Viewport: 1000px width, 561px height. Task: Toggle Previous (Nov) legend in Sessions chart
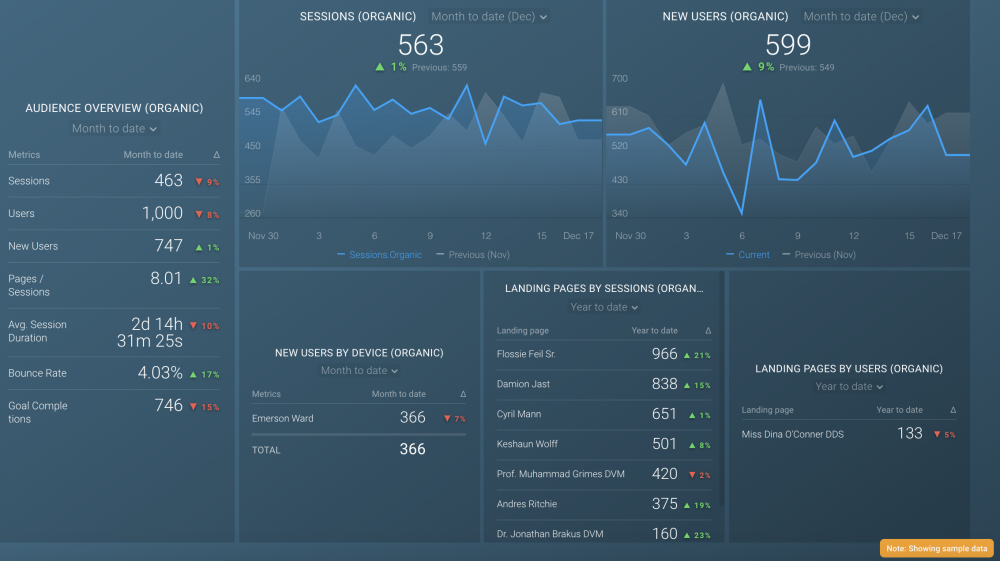(474, 255)
